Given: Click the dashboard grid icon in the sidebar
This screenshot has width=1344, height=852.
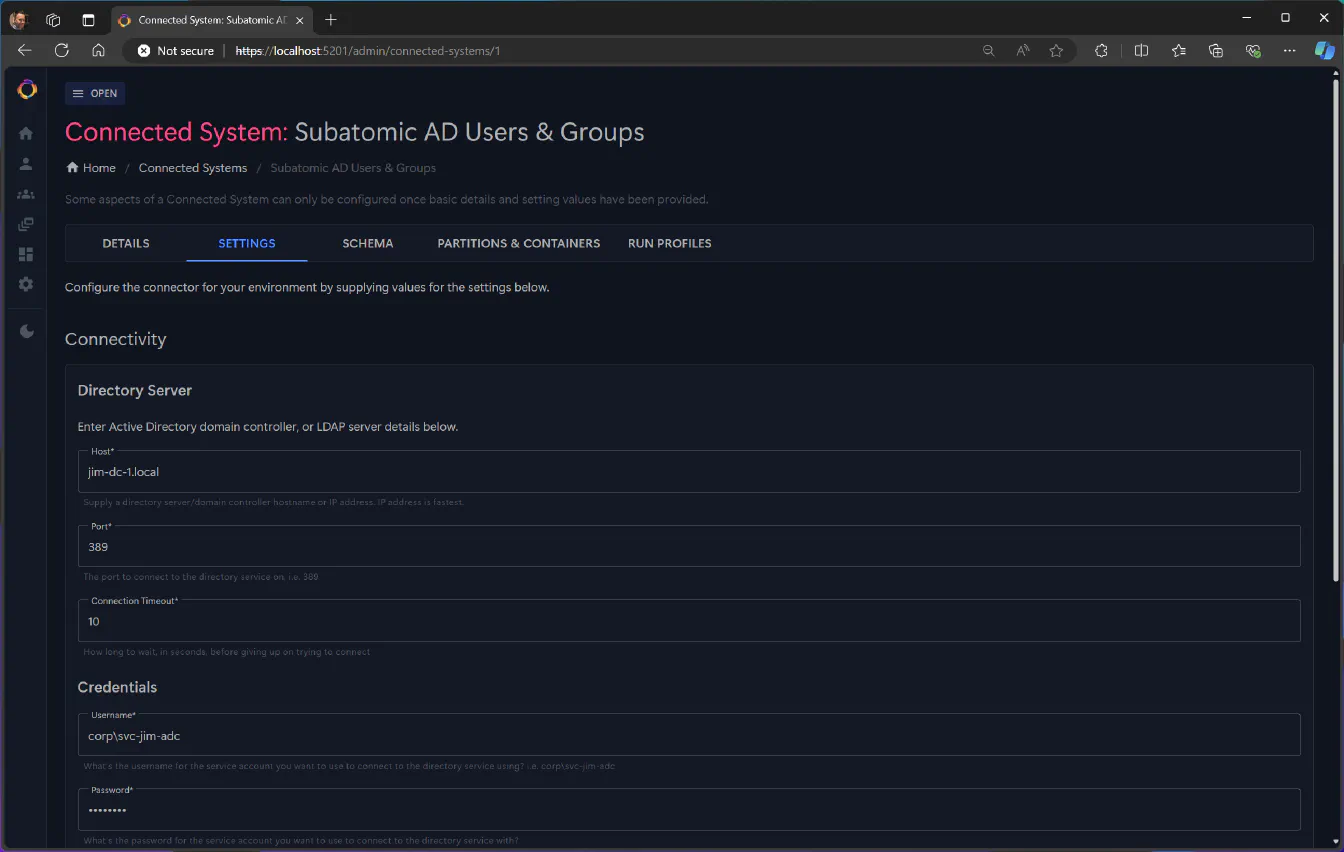Looking at the screenshot, I should [26, 254].
